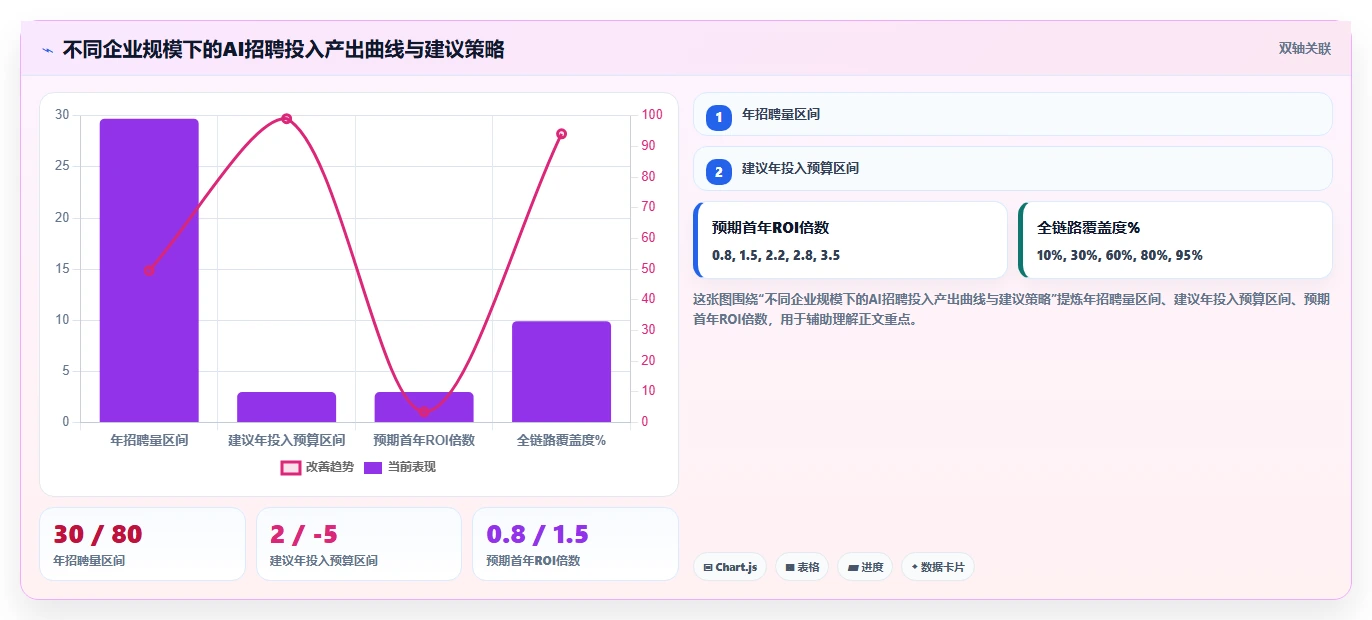The height and width of the screenshot is (620, 1372).
Task: Click the description paragraph starting 这张图围绕
Action: click(1011, 309)
